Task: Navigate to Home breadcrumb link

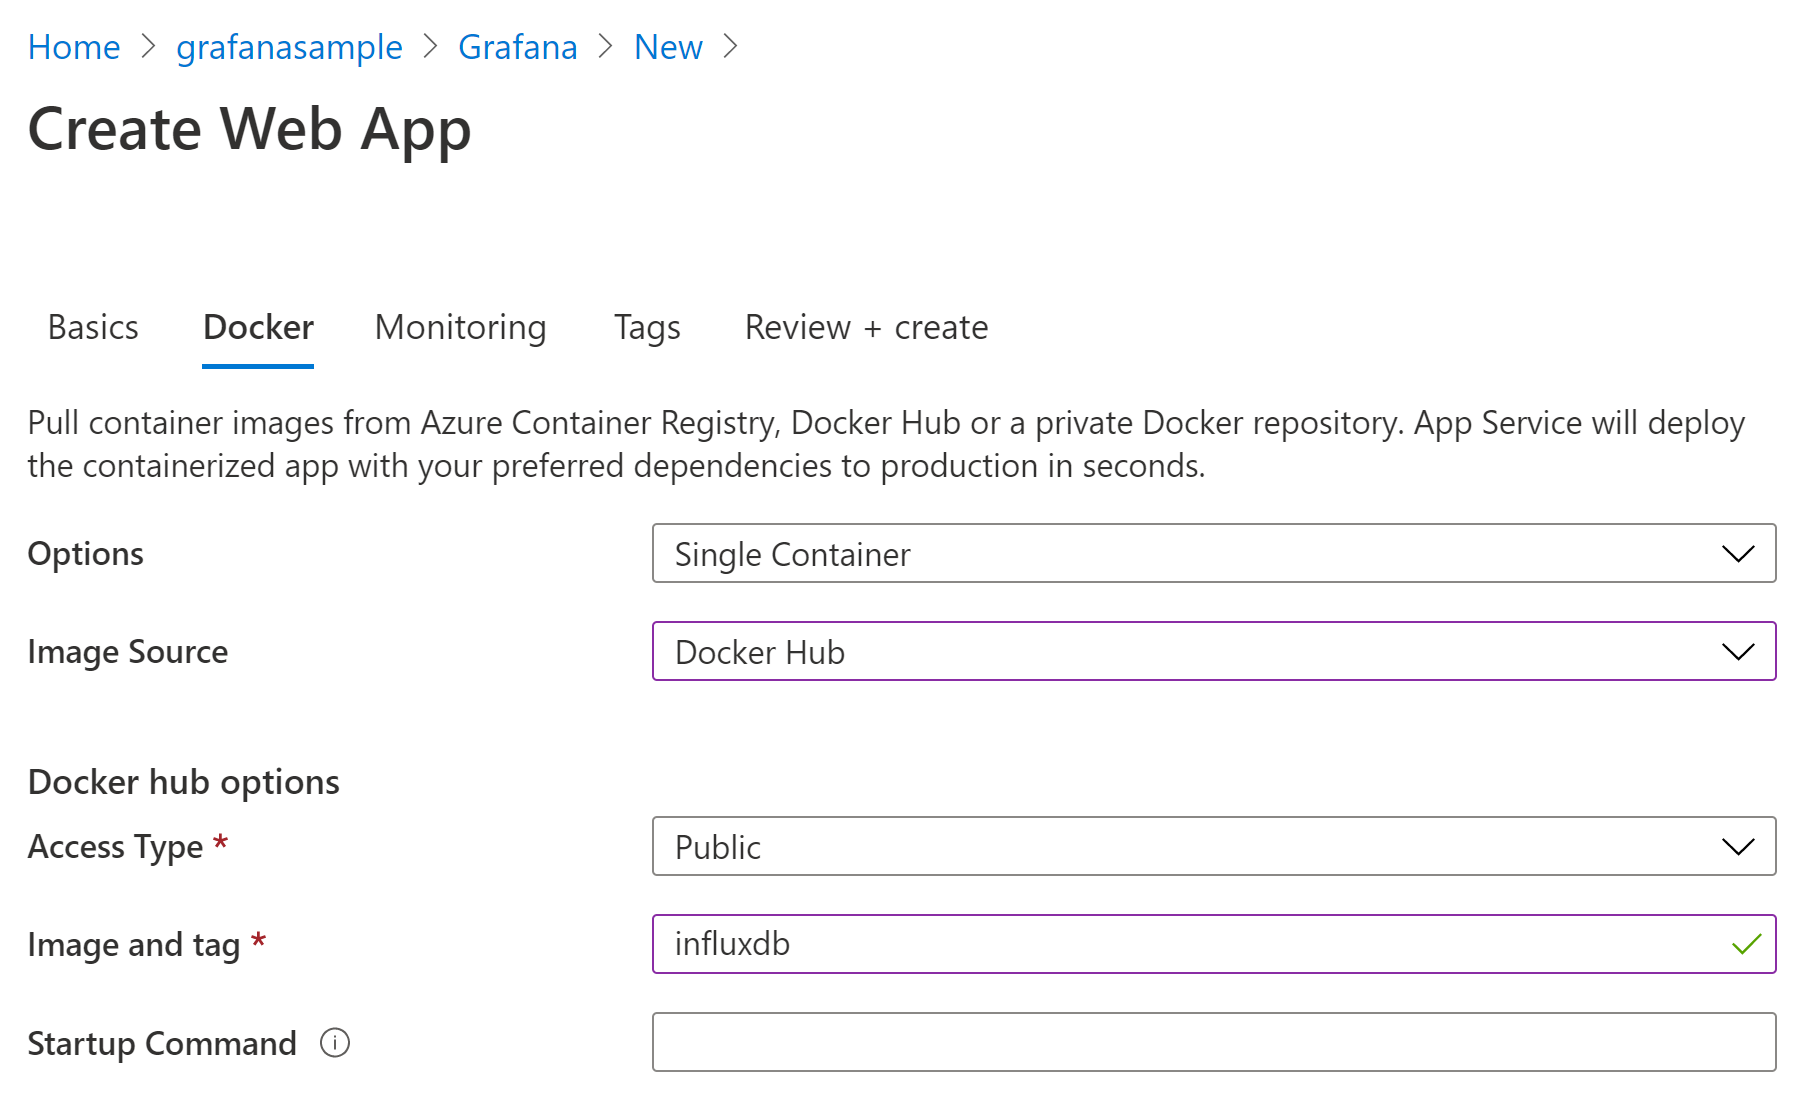Action: tap(74, 47)
